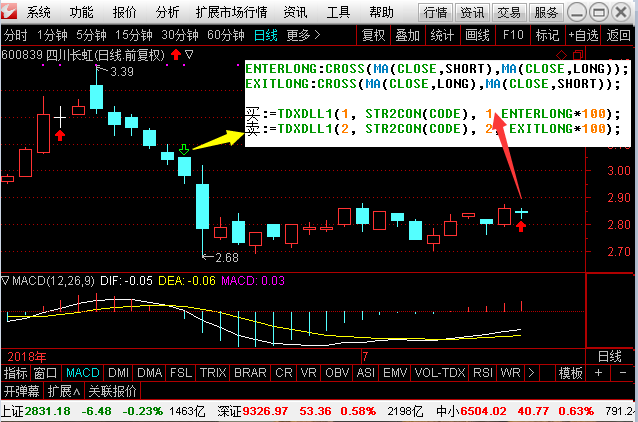Click the MACD panel collapse triangle

[5, 281]
